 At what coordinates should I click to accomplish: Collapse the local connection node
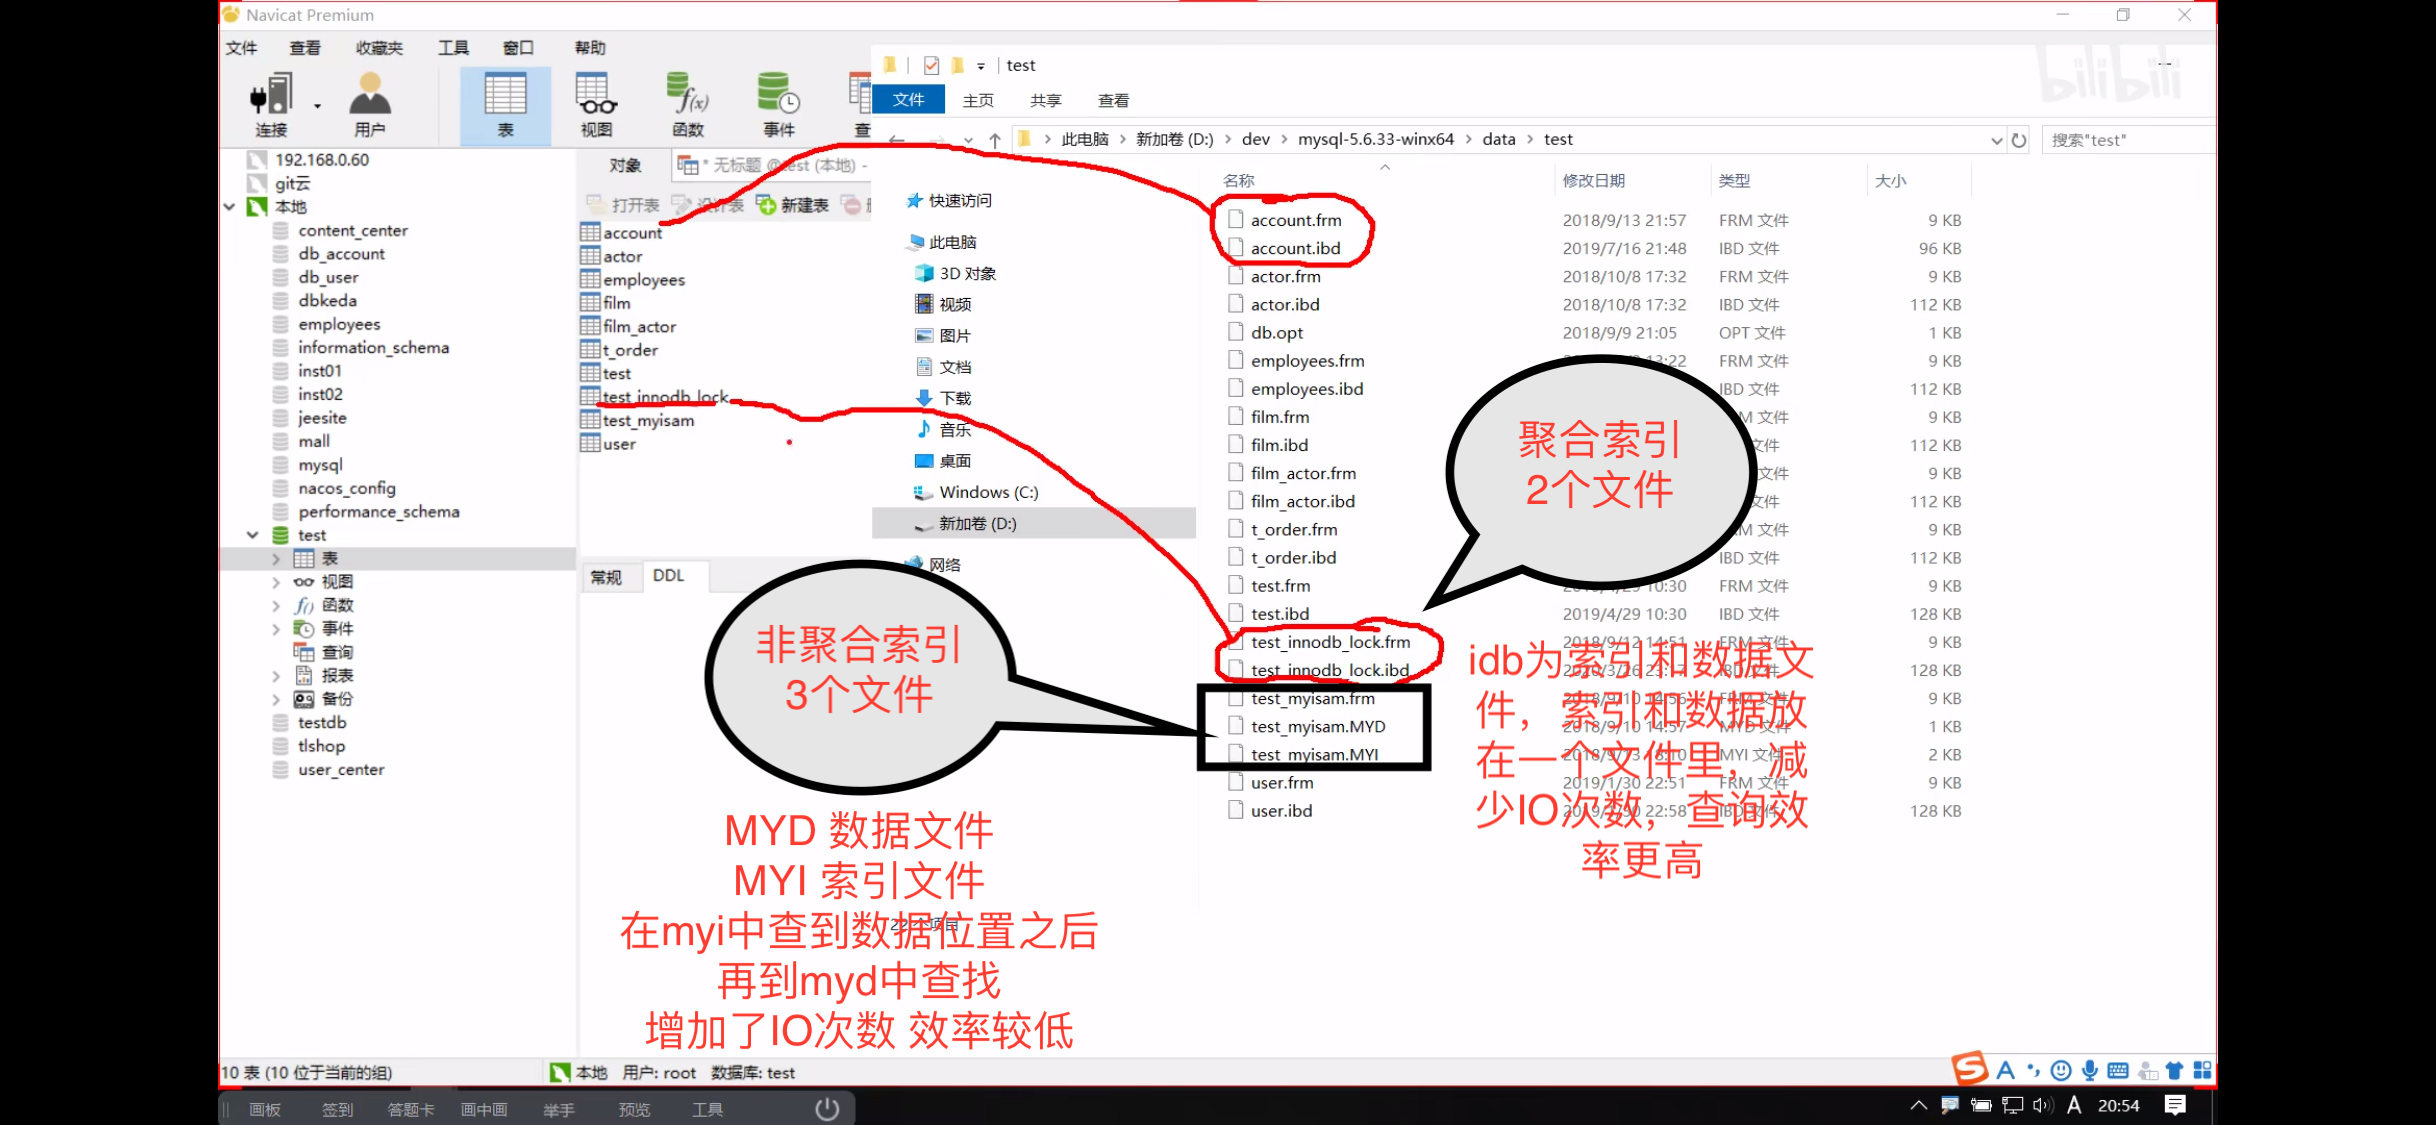click(x=230, y=207)
